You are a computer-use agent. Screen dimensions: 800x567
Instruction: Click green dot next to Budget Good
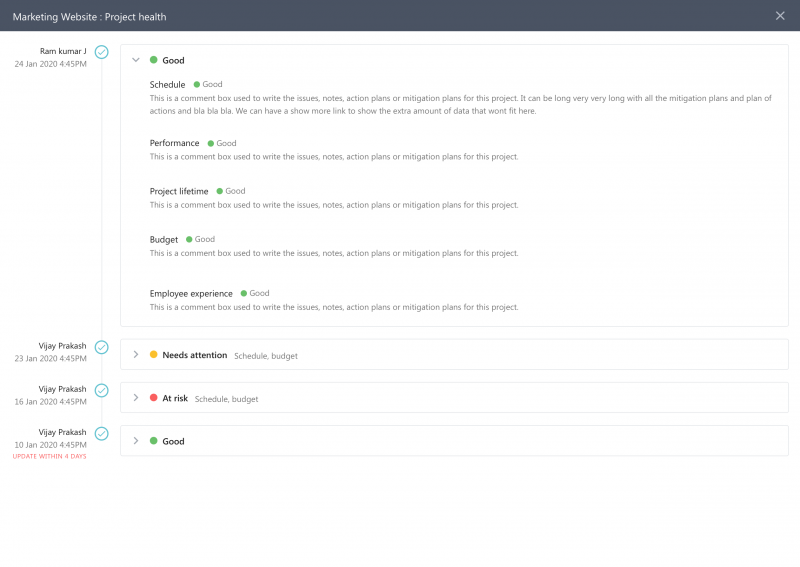coord(189,239)
